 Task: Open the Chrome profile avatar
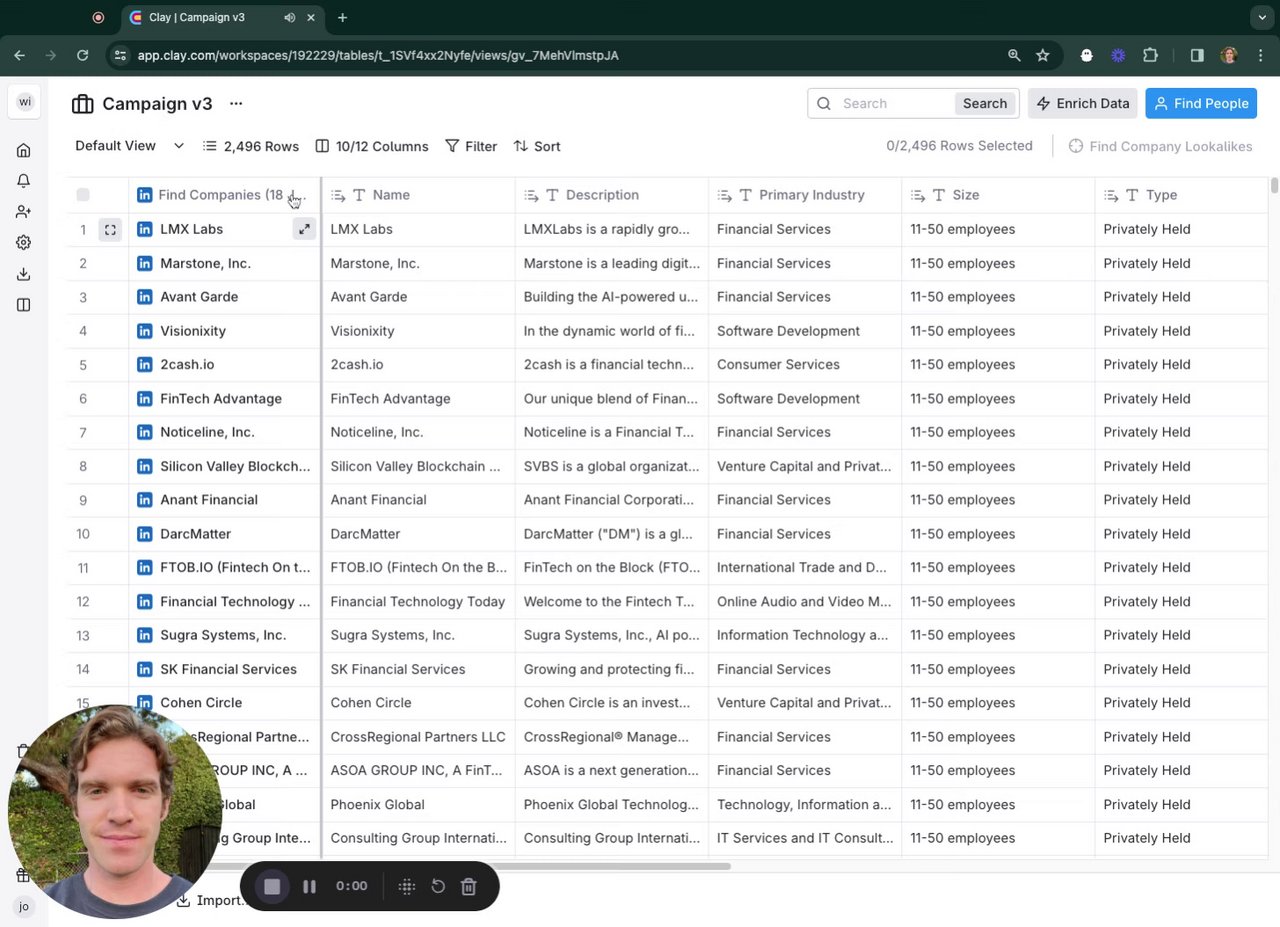pyautogui.click(x=1229, y=55)
